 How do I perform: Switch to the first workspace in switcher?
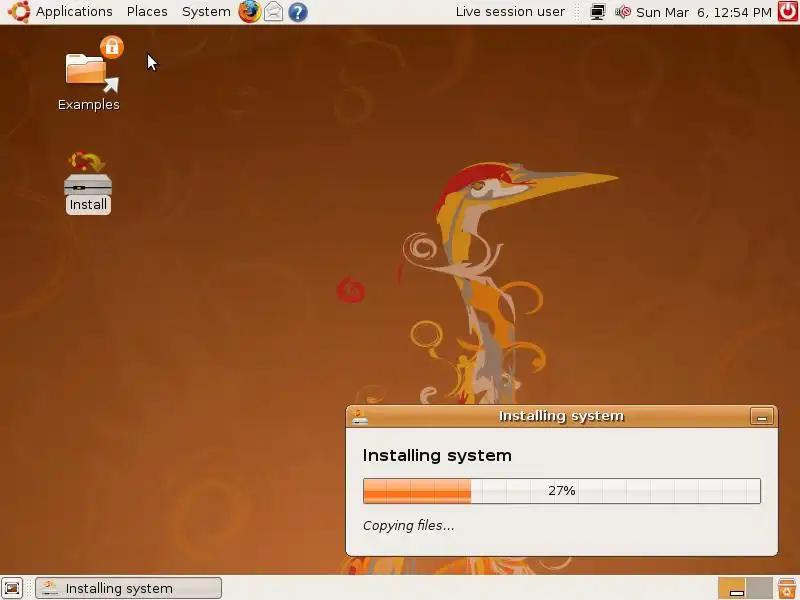(732, 588)
